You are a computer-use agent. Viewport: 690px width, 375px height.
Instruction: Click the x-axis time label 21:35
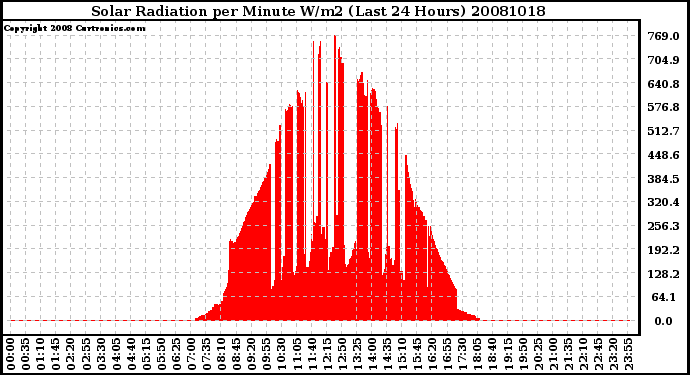pyautogui.click(x=568, y=354)
